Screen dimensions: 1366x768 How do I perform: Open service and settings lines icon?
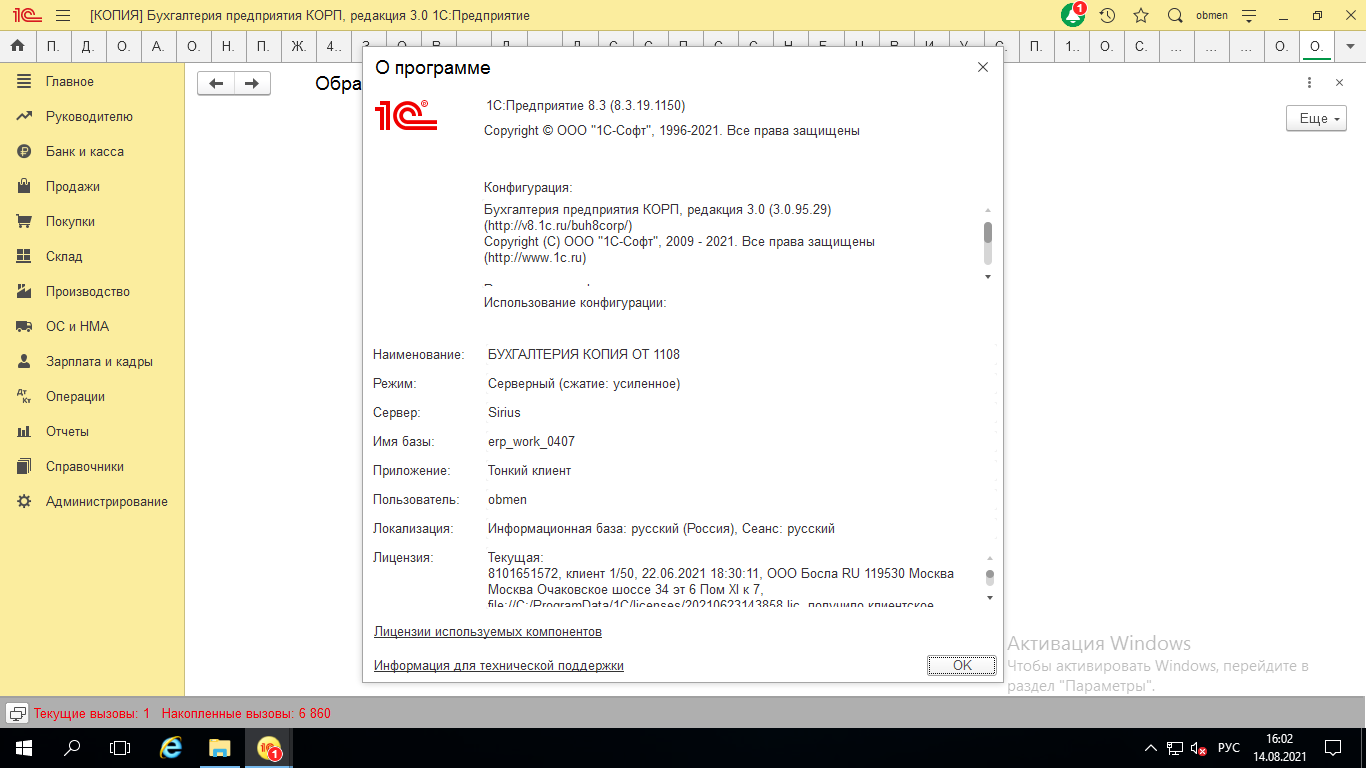click(1249, 16)
